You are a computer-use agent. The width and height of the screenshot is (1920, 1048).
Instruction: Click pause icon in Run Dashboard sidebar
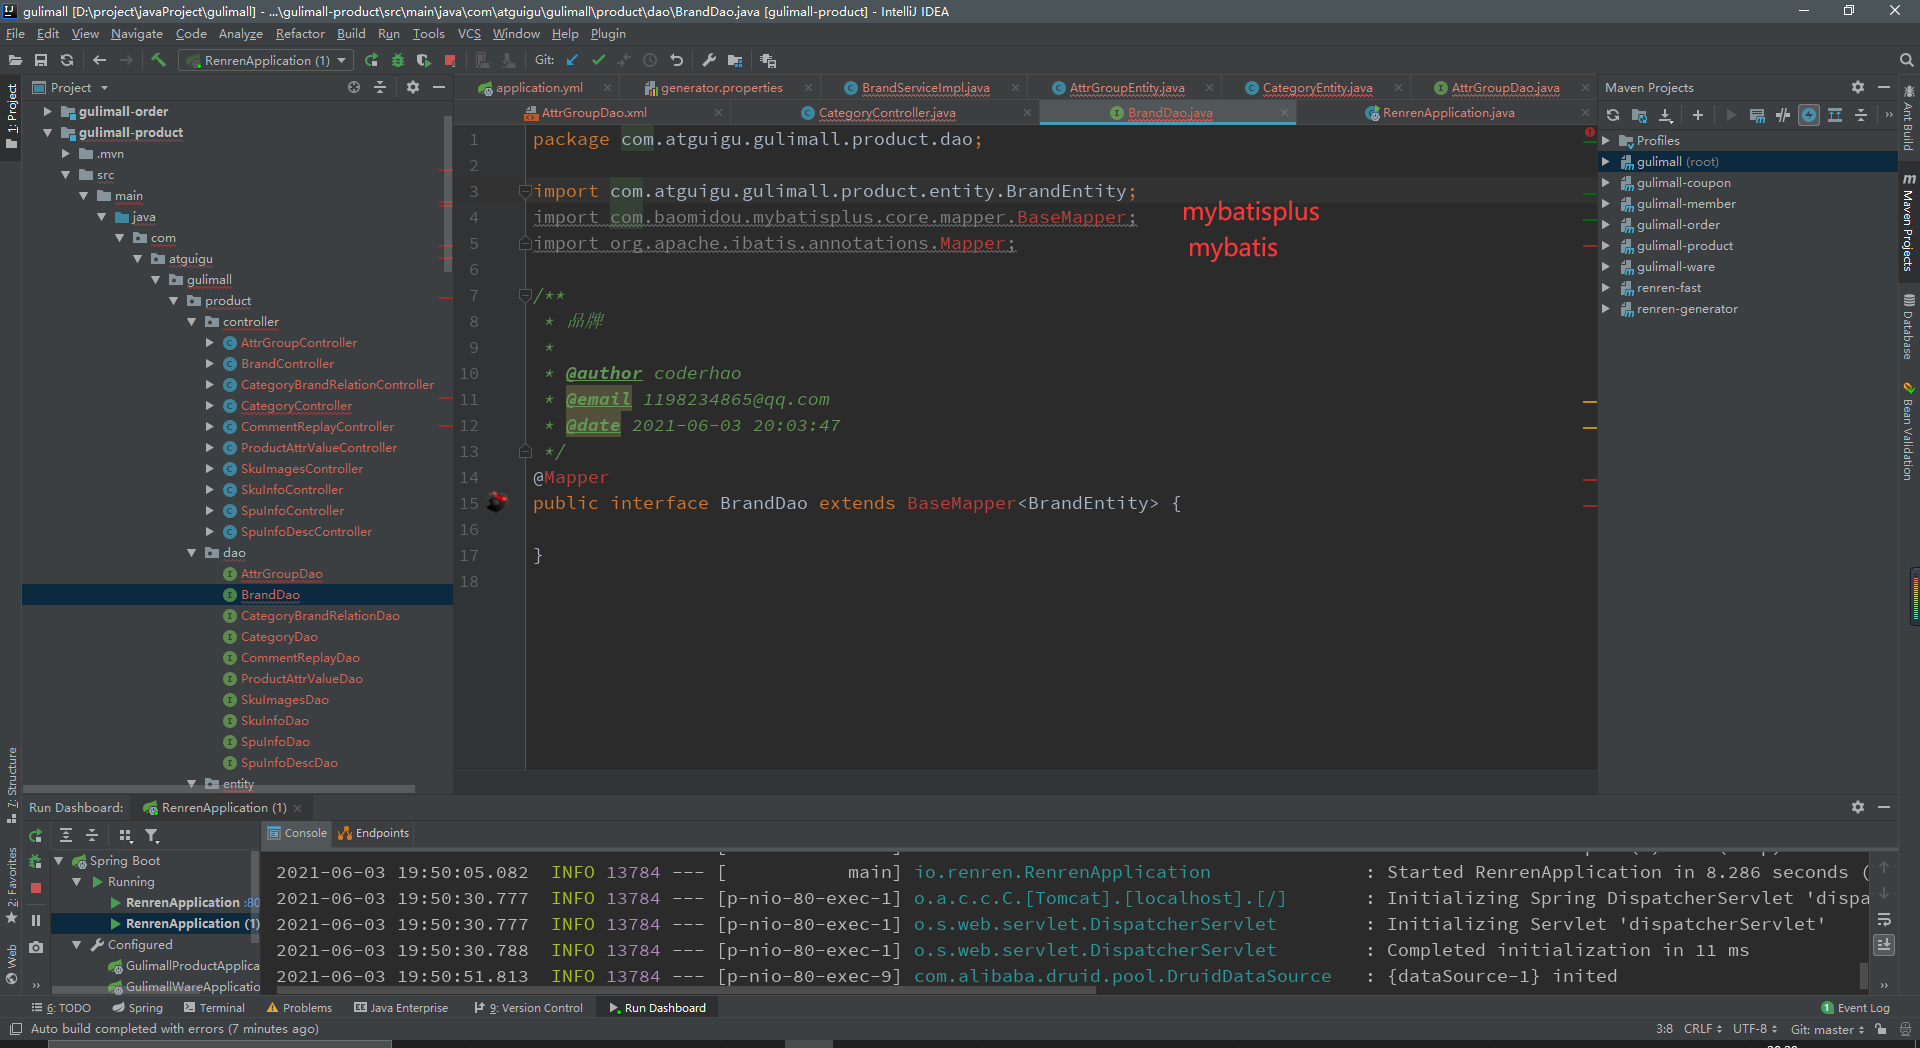pos(36,920)
